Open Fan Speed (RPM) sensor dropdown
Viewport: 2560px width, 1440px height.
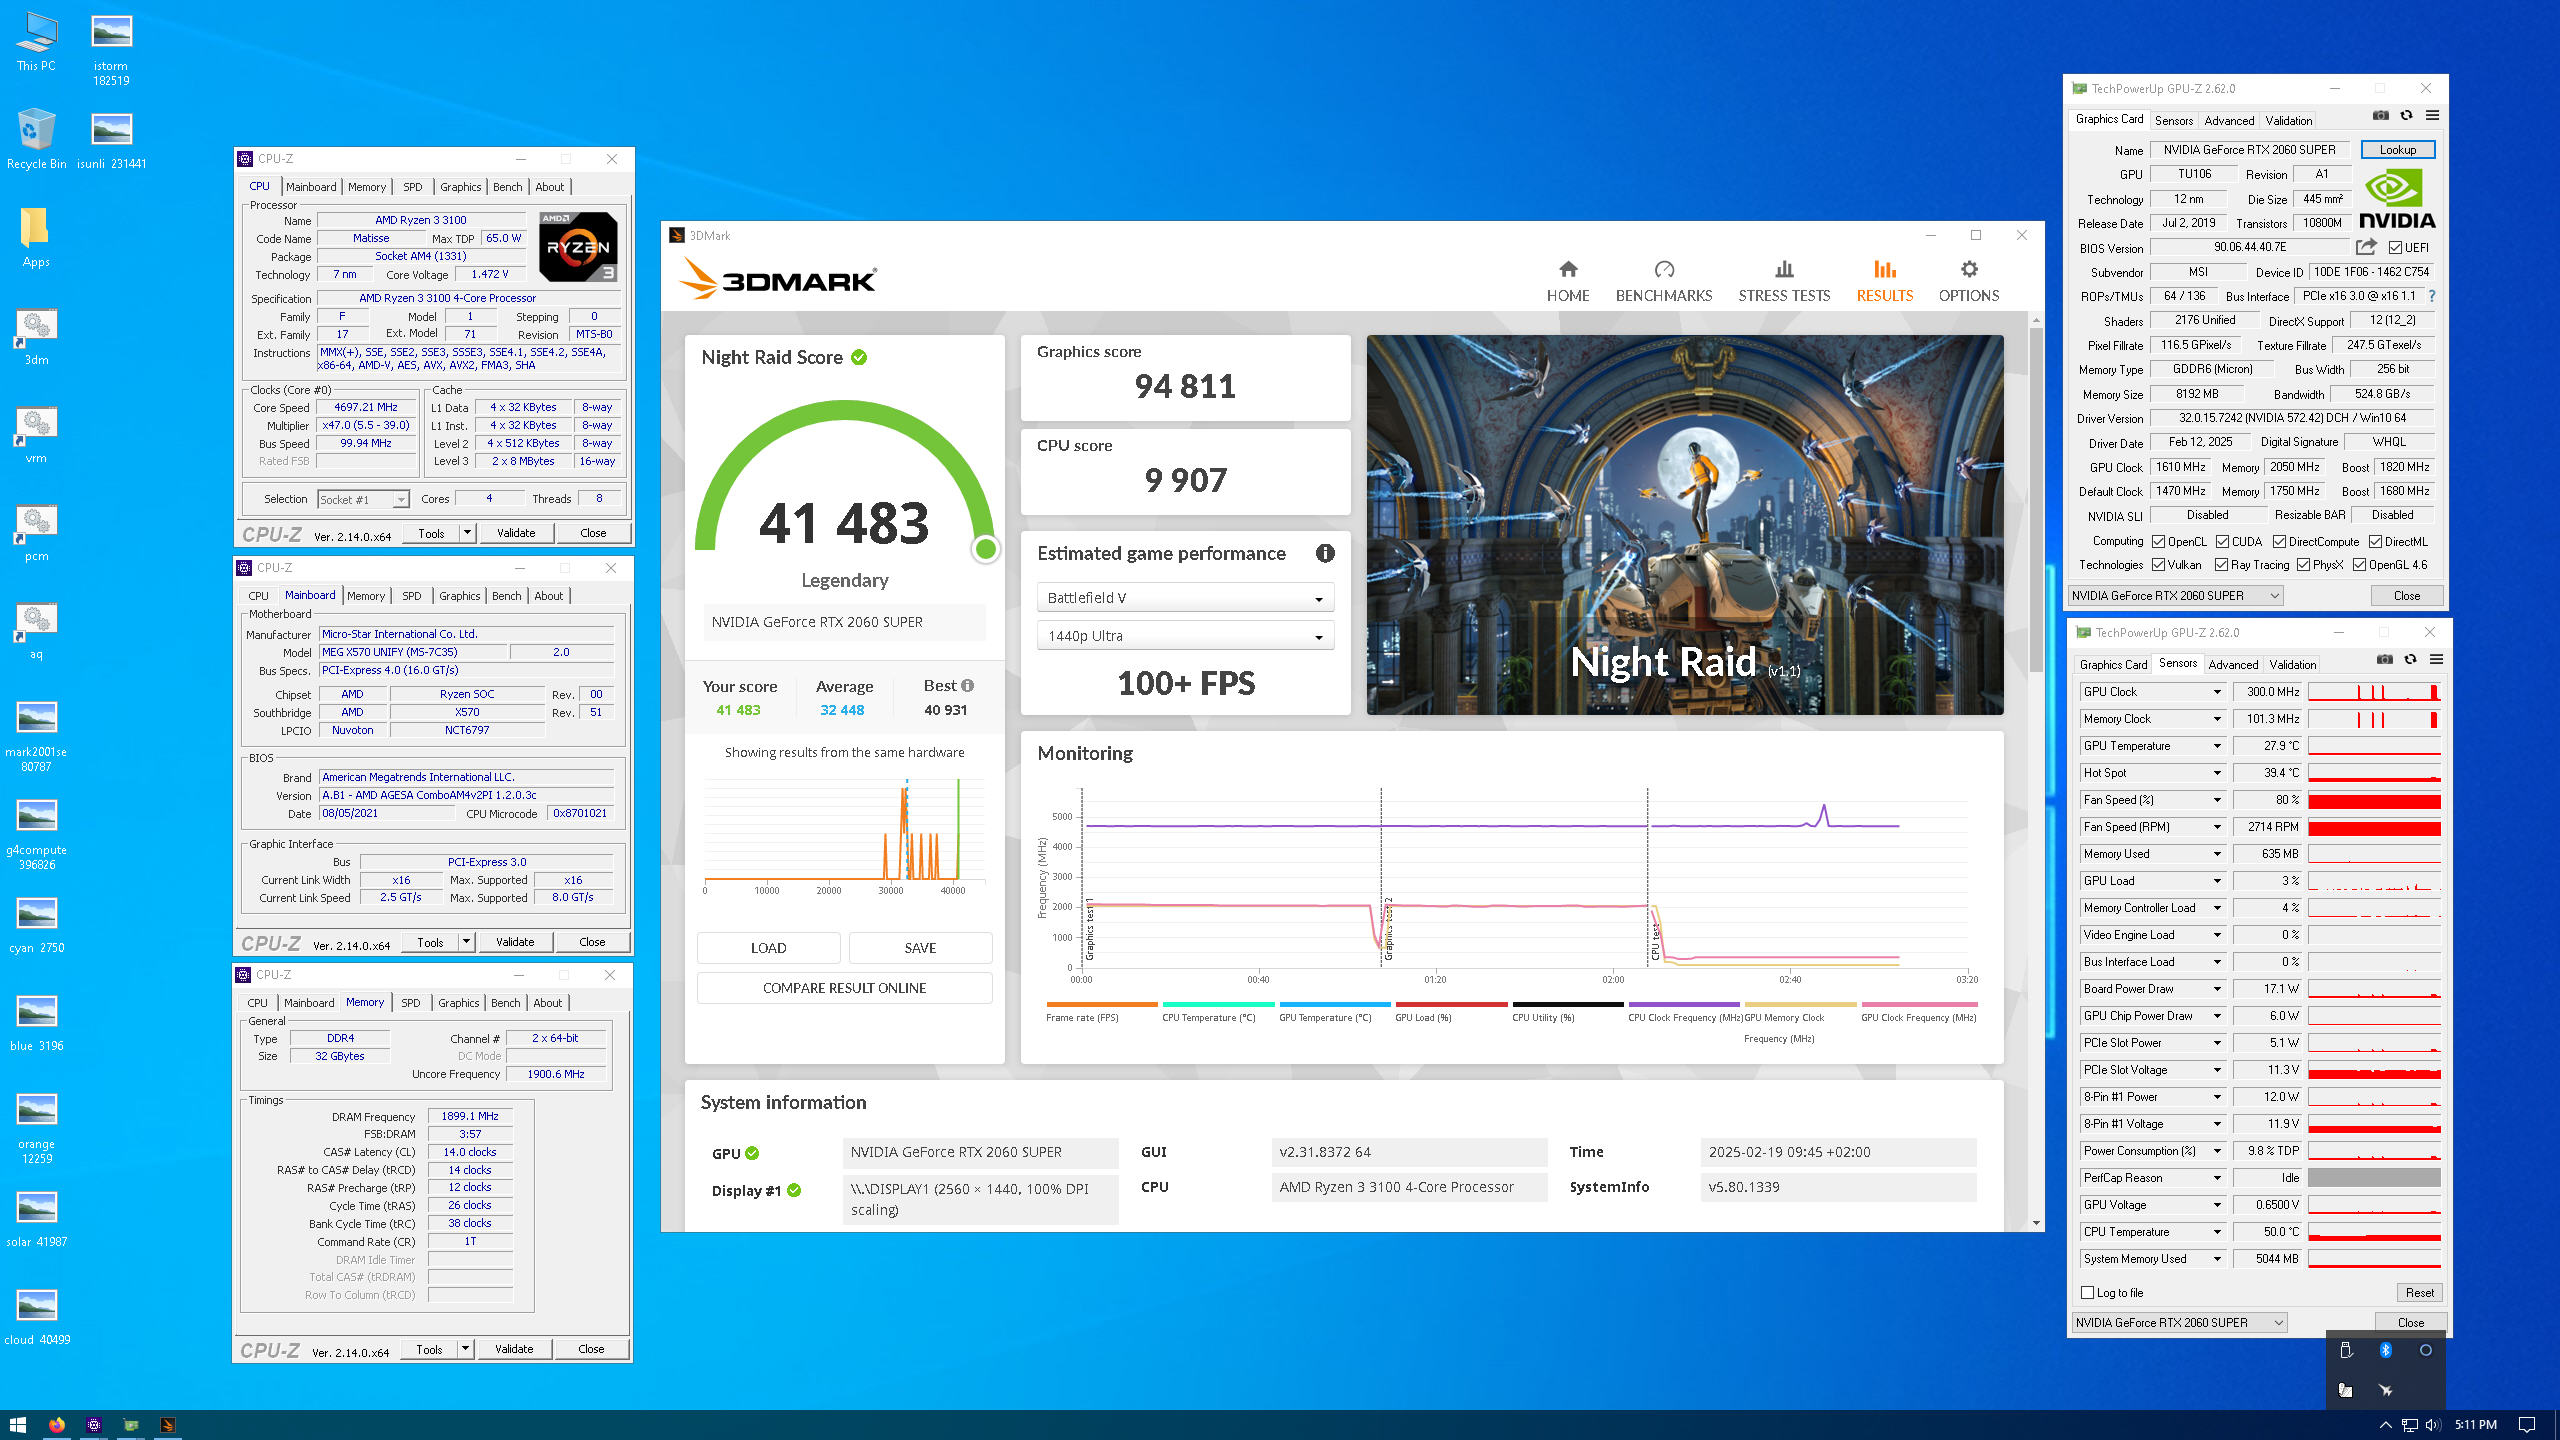(x=2217, y=827)
